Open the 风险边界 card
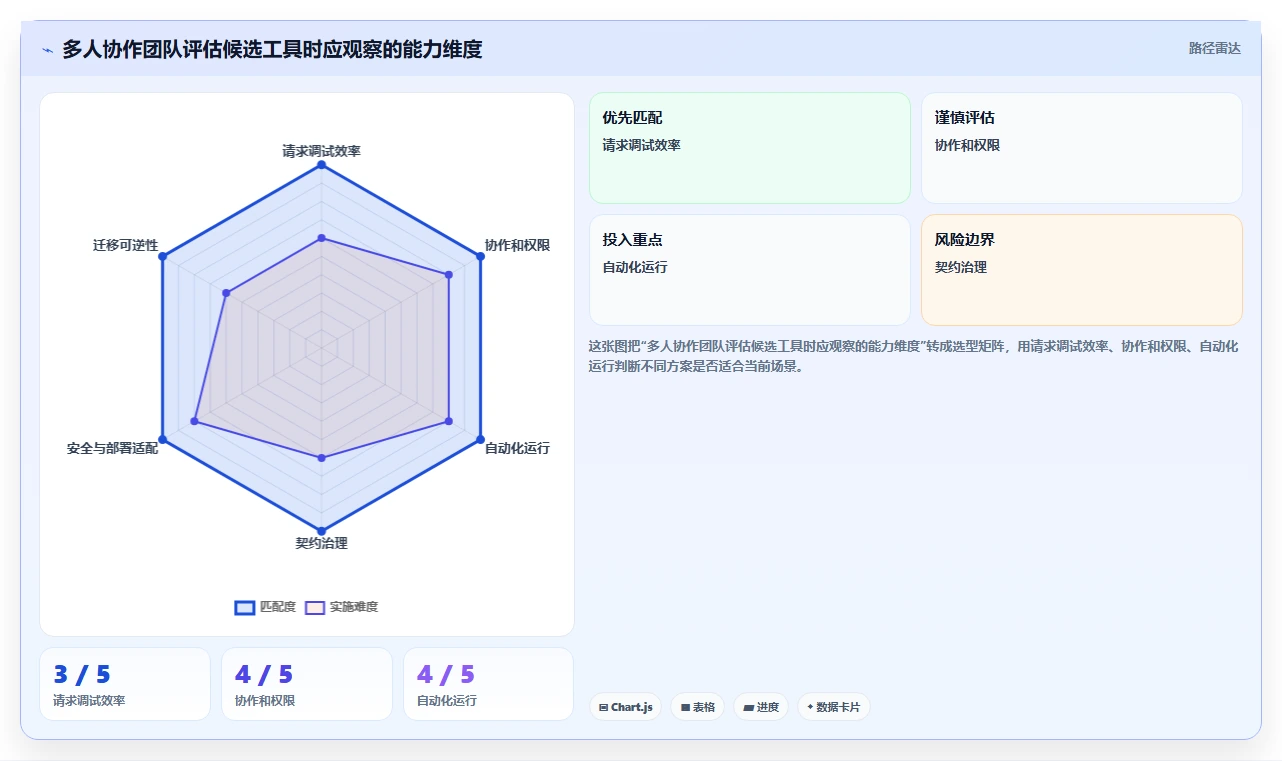The width and height of the screenshot is (1282, 761). point(1082,270)
